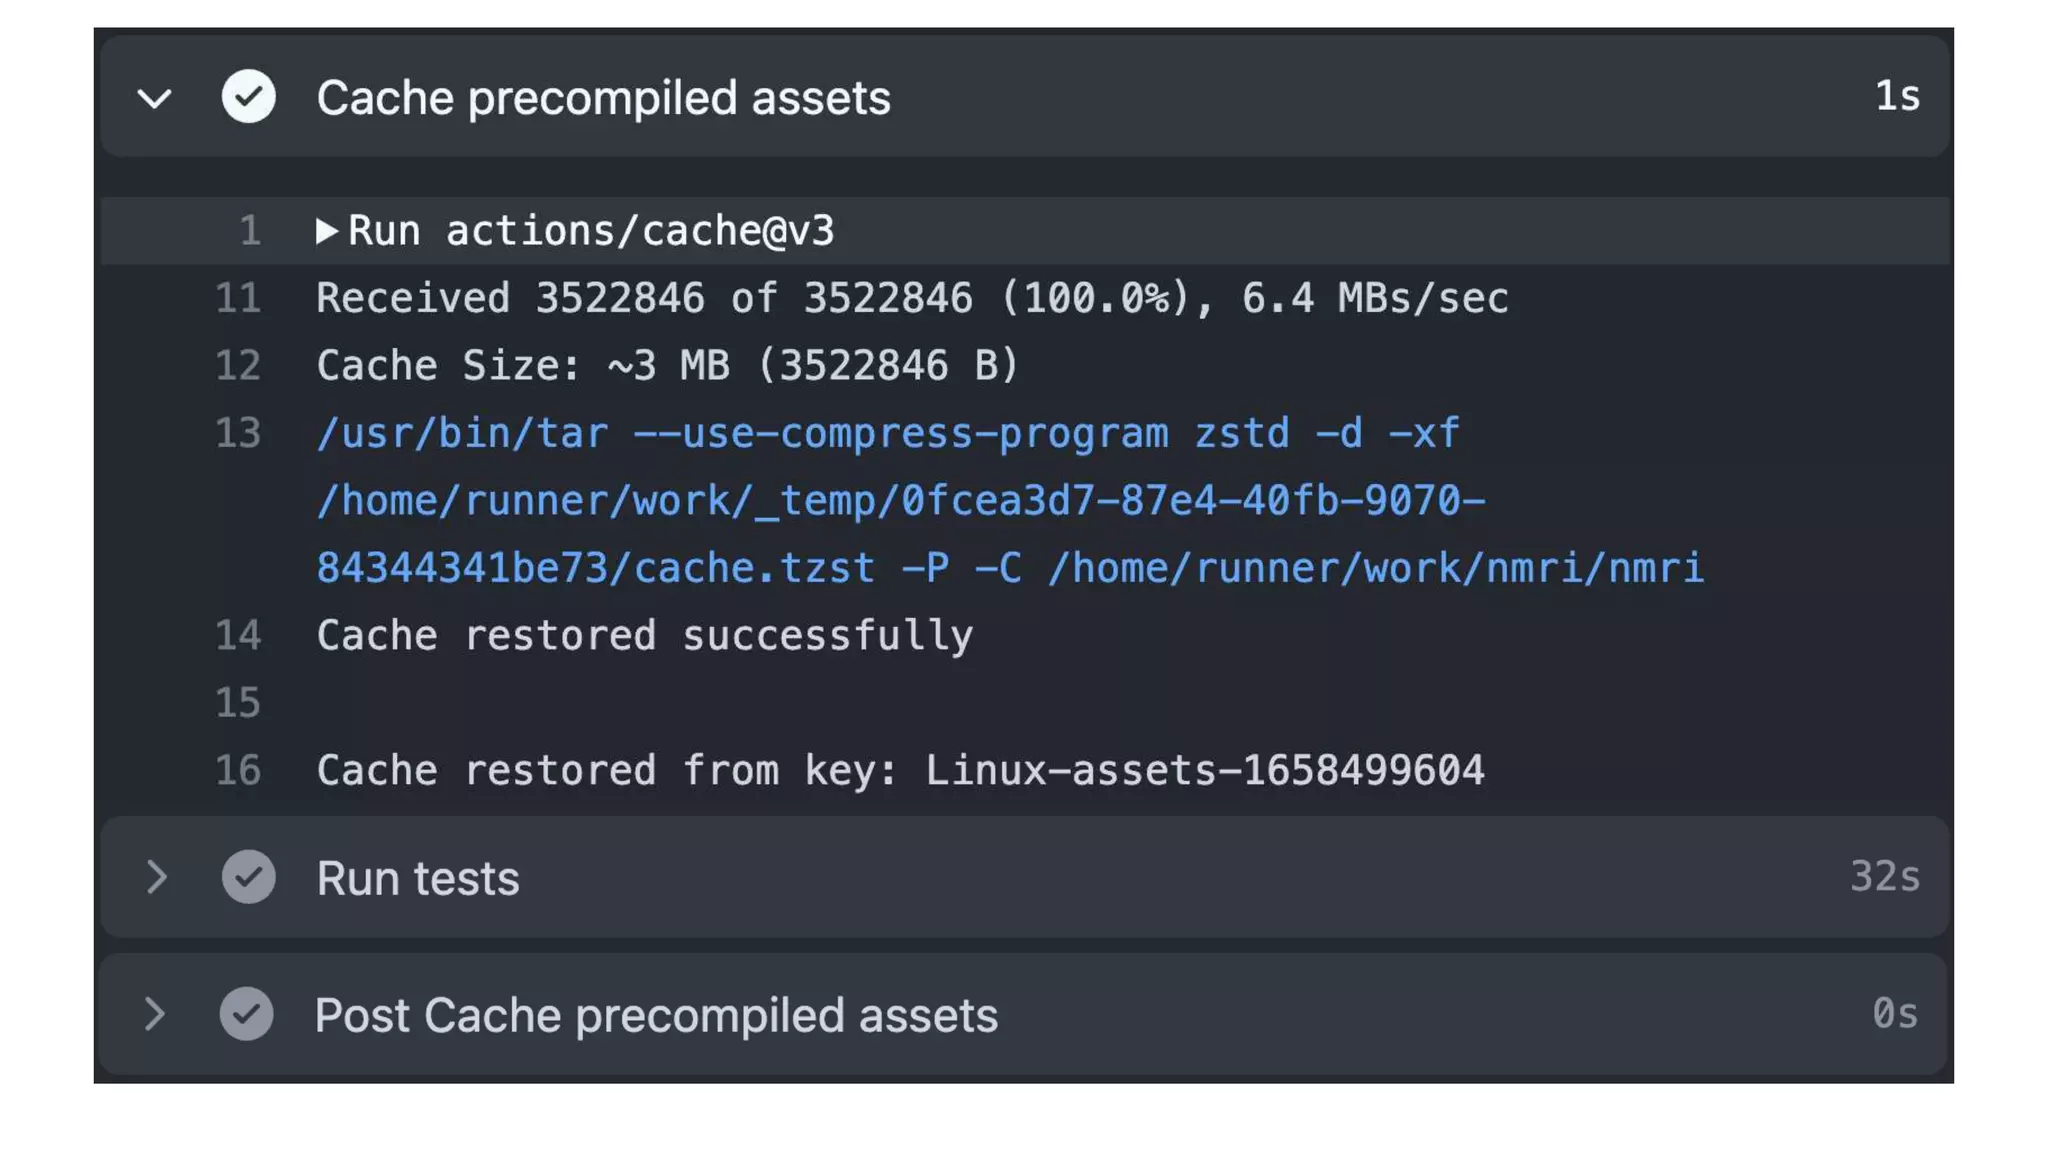
Task: Select log line number 14
Action: click(x=238, y=636)
